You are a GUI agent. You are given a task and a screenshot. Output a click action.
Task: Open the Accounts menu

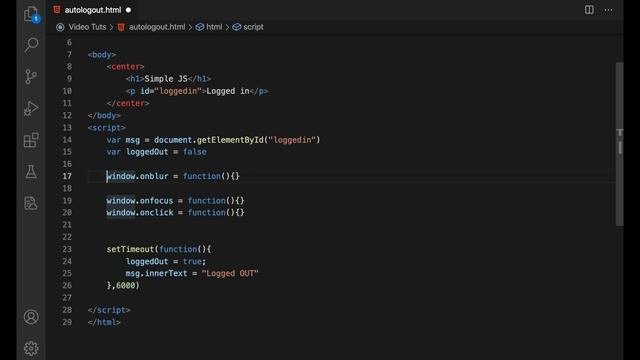pyautogui.click(x=31, y=317)
